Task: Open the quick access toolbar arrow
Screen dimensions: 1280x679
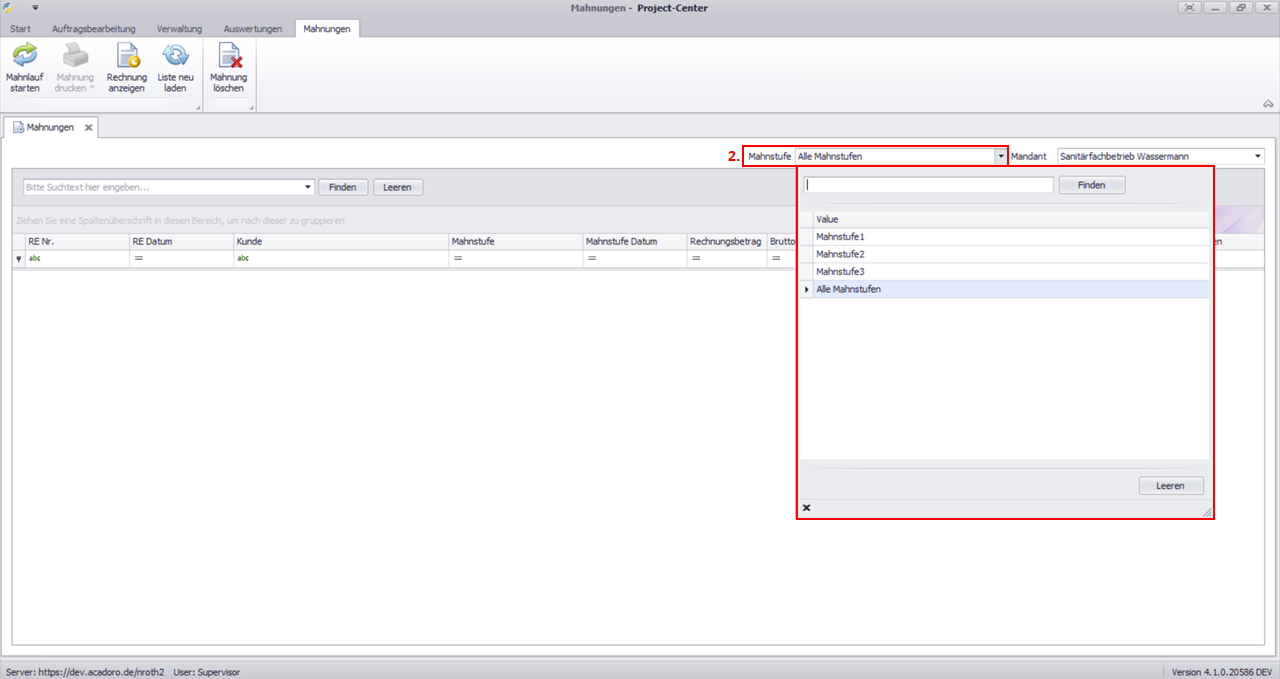Action: 34,7
